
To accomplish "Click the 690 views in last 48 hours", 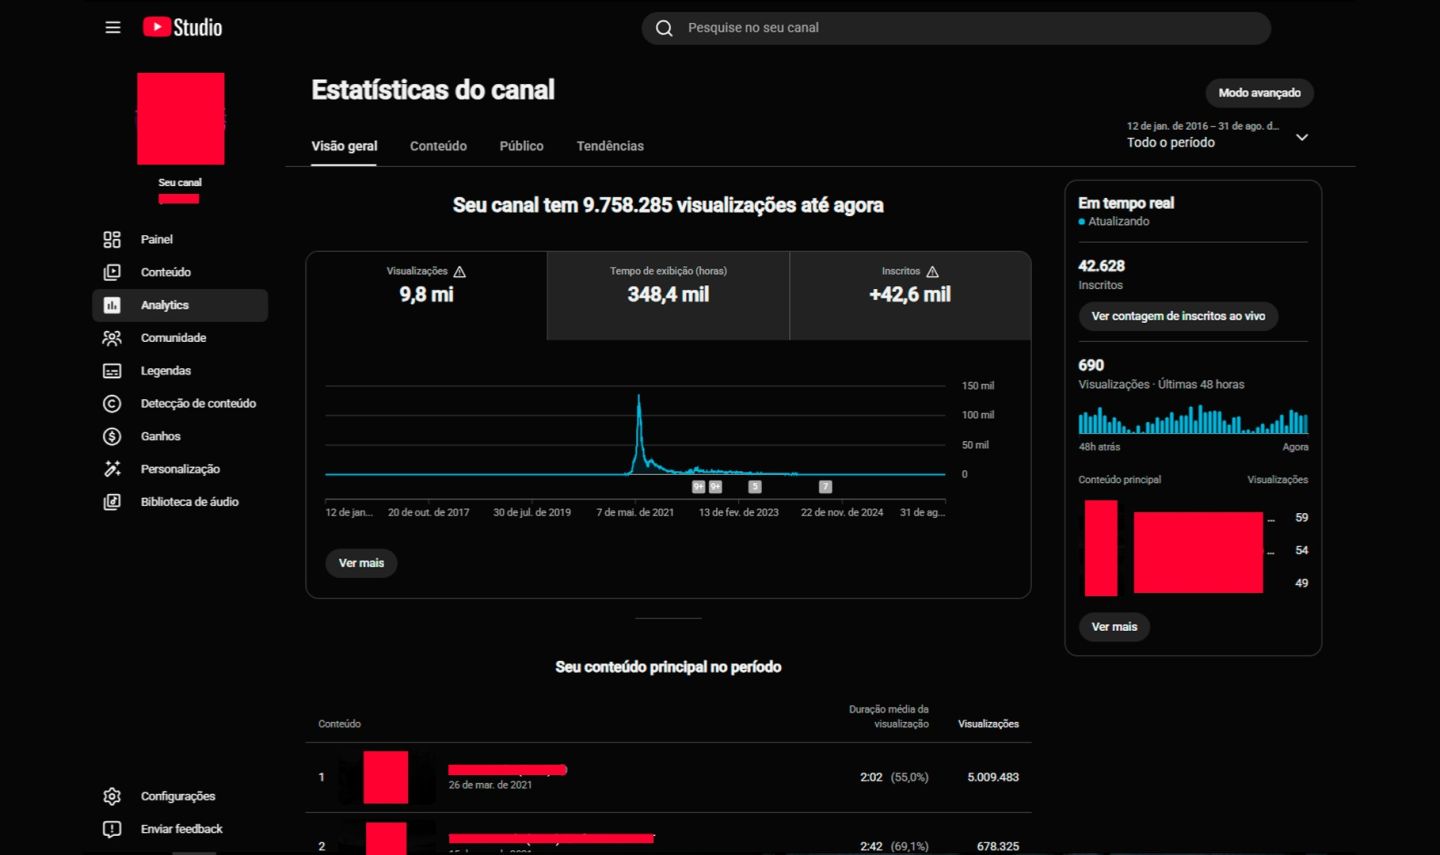I will [1091, 366].
